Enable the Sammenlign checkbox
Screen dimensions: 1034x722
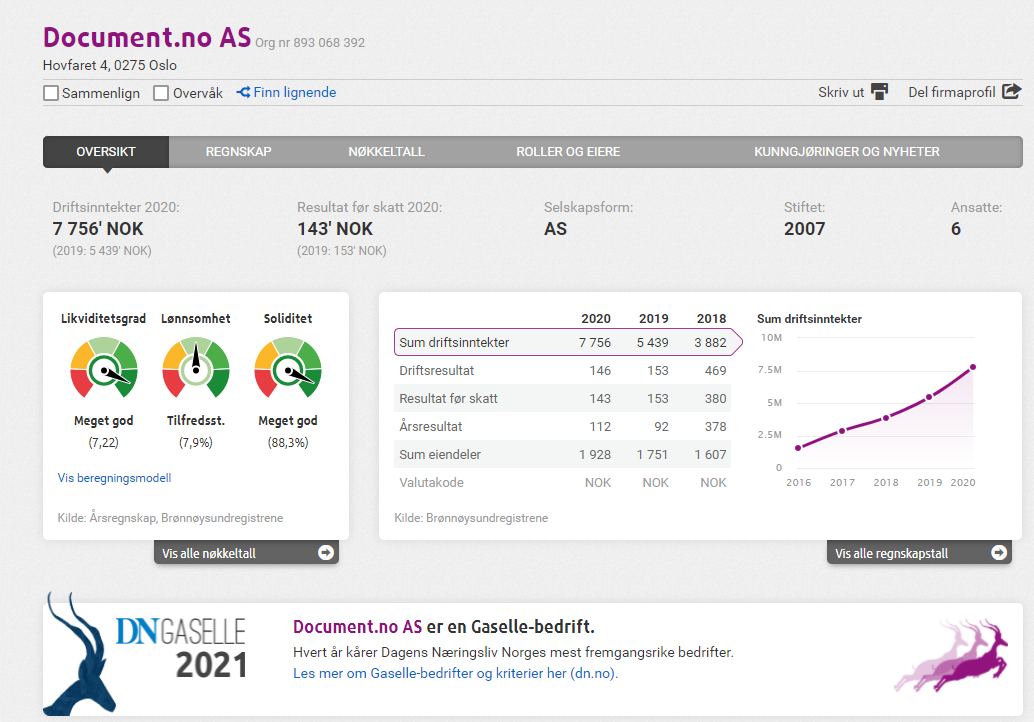51,93
